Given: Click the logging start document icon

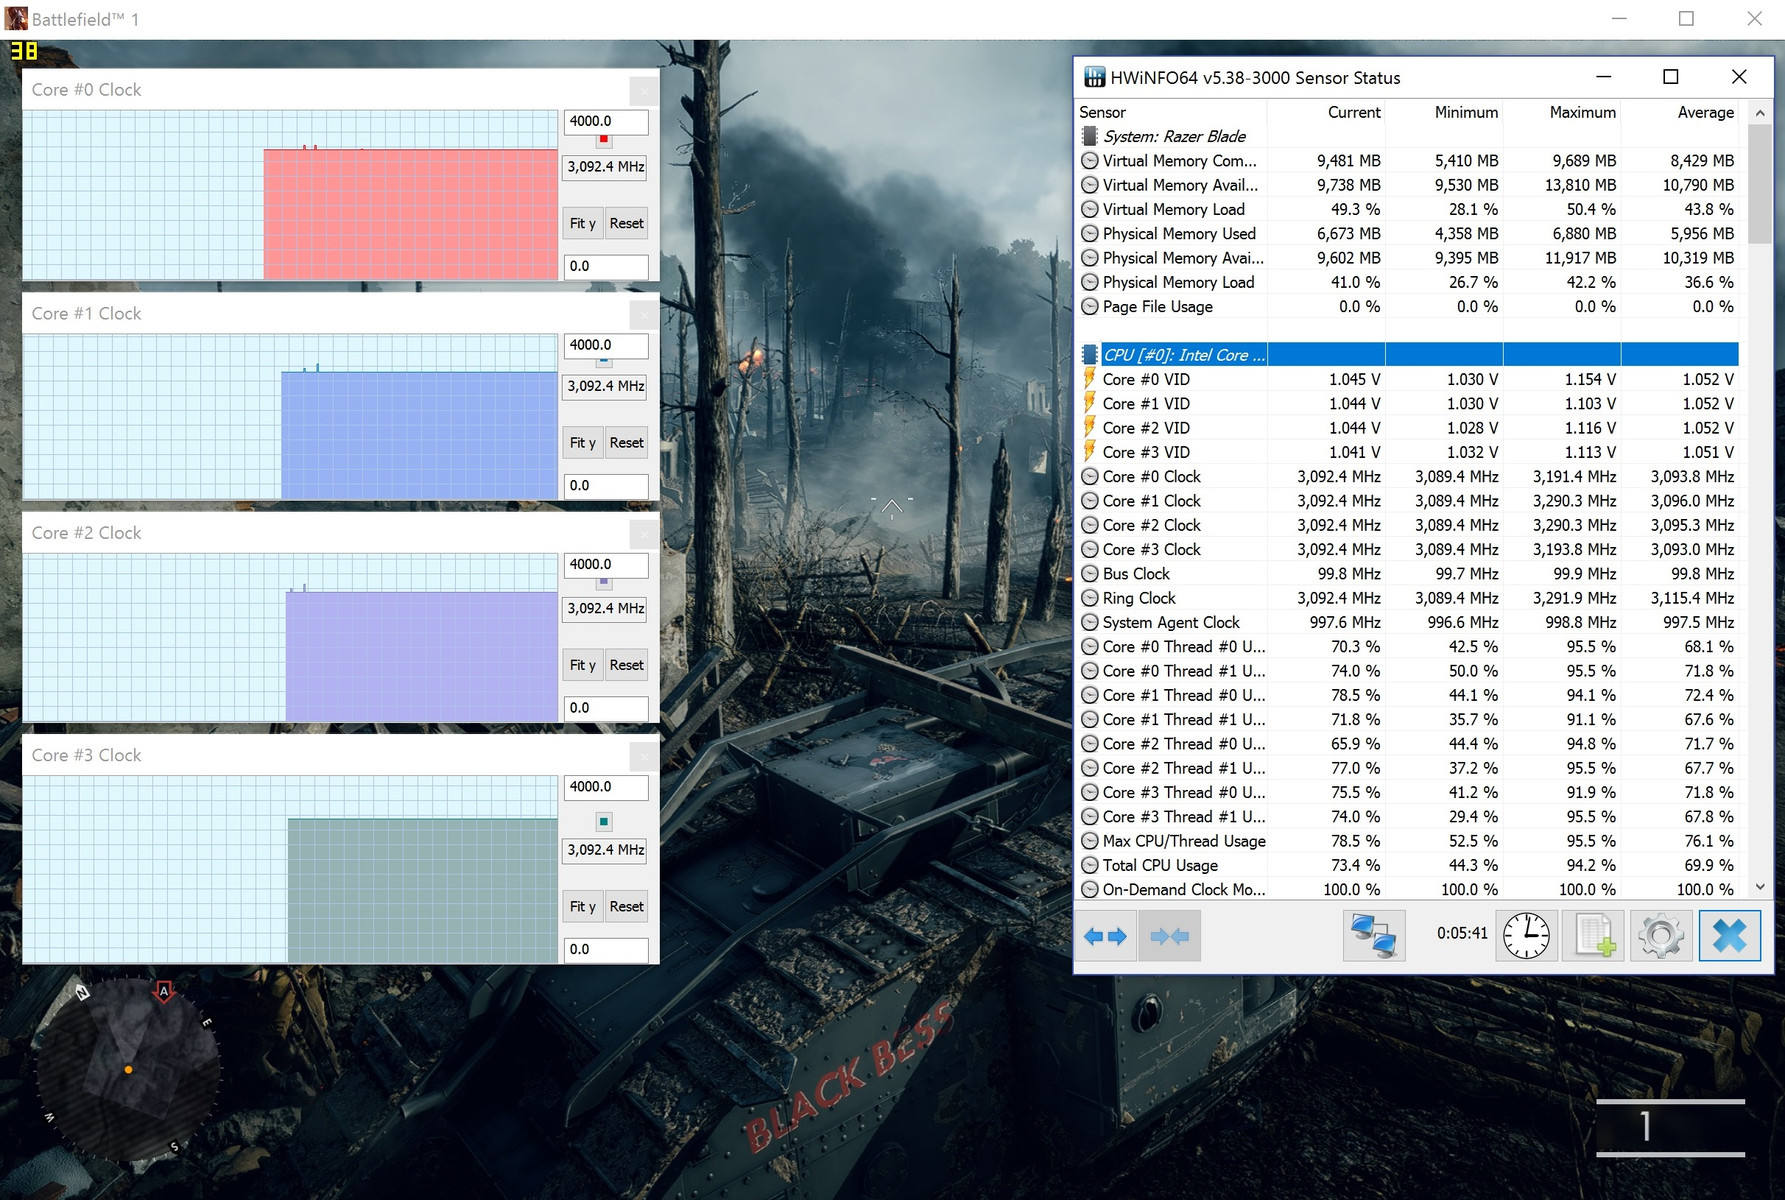Looking at the screenshot, I should point(1594,936).
